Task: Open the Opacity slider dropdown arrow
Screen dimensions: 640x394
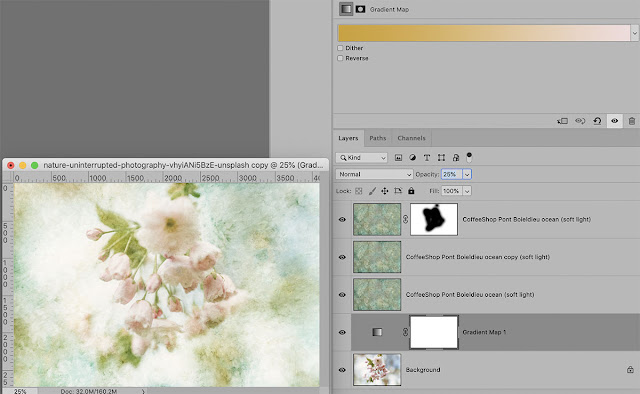Action: point(467,174)
